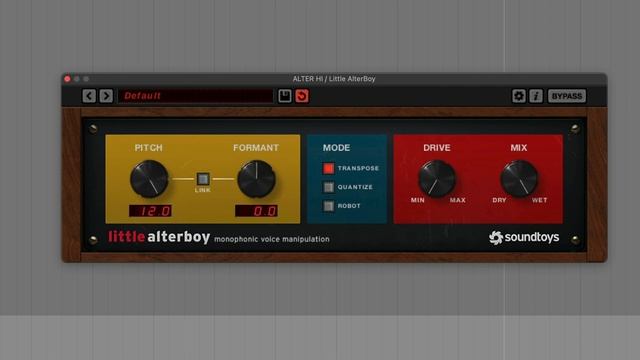Click the Mix knob

(519, 179)
